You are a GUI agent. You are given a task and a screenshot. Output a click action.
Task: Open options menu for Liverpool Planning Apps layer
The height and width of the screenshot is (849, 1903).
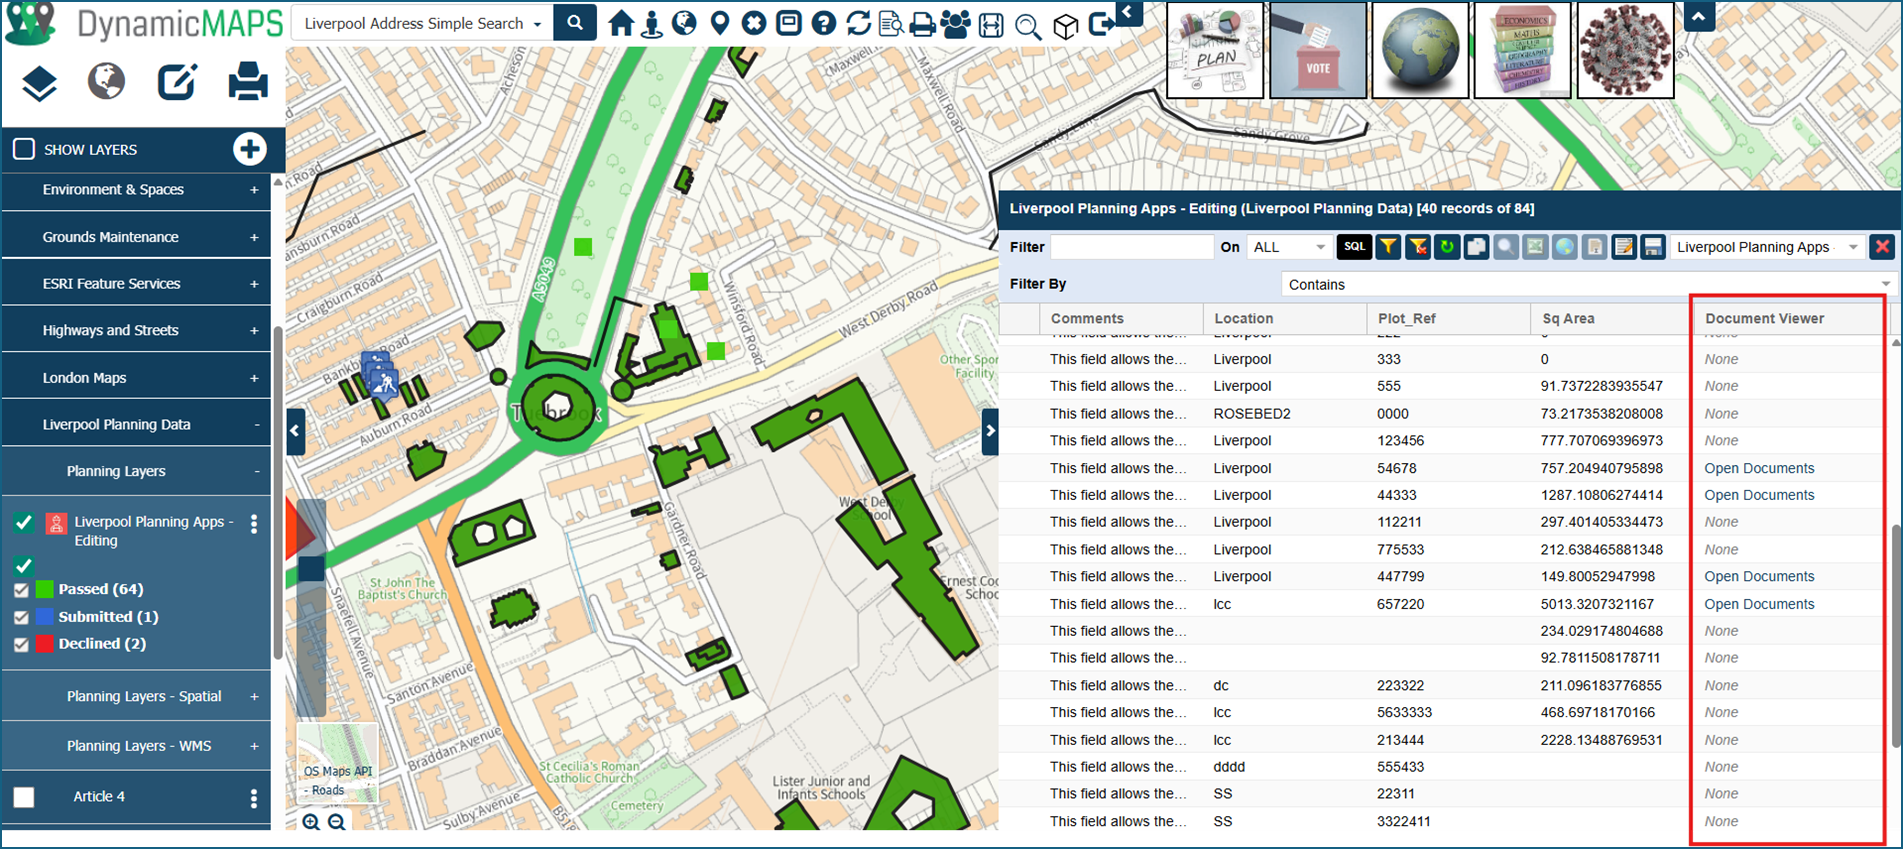[254, 524]
